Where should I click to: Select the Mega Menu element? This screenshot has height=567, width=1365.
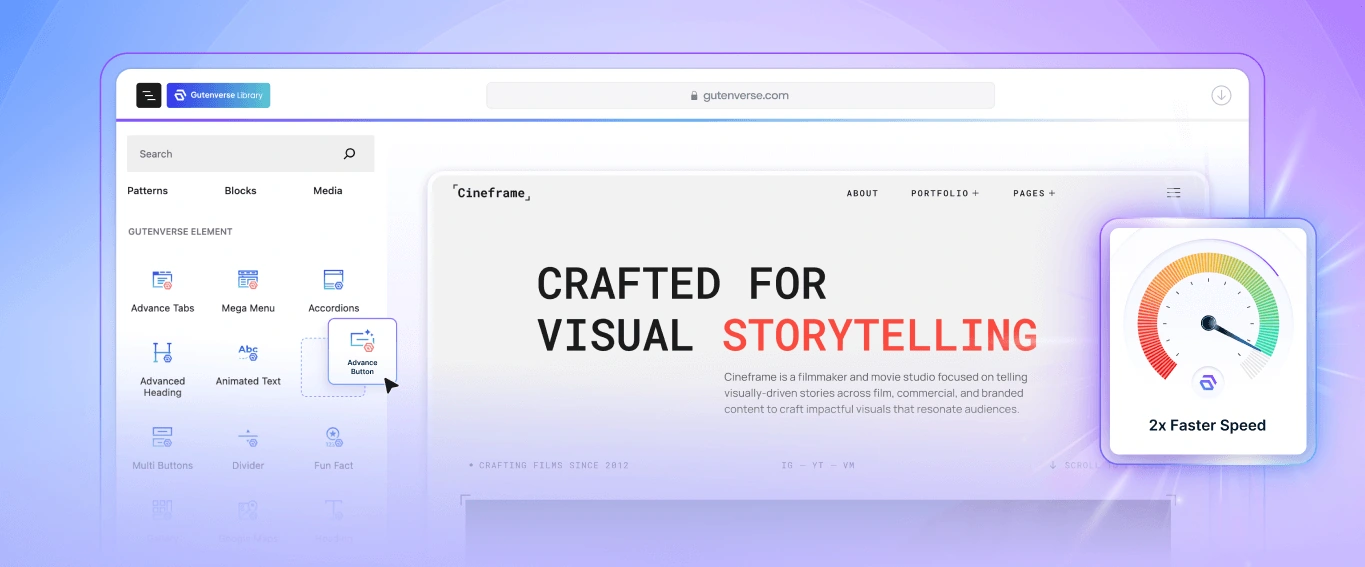(248, 289)
